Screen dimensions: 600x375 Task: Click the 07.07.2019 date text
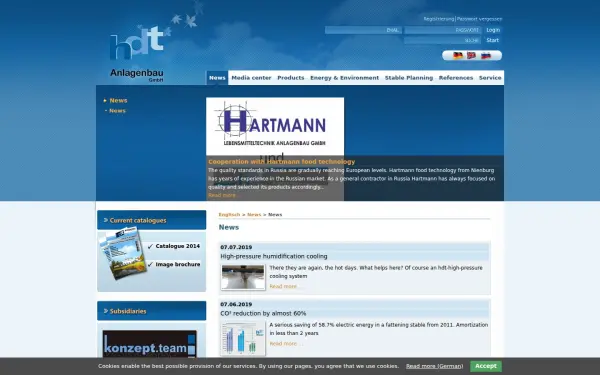click(x=236, y=248)
